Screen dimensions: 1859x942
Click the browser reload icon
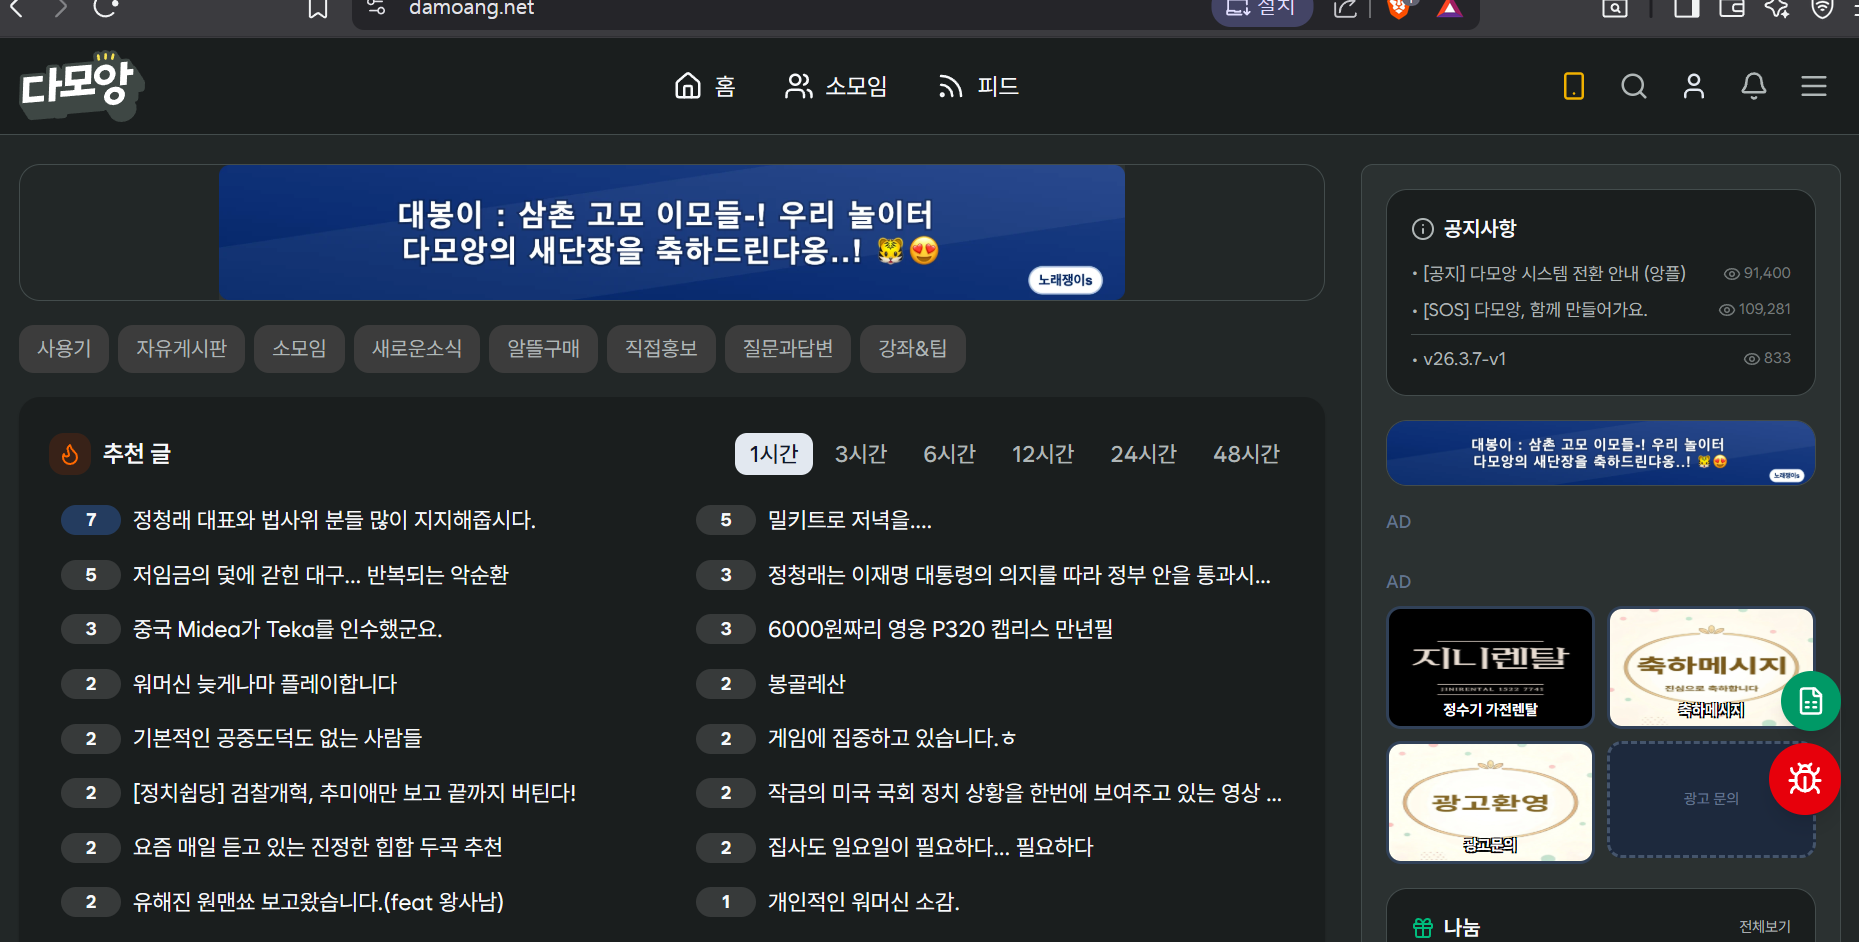point(105,9)
